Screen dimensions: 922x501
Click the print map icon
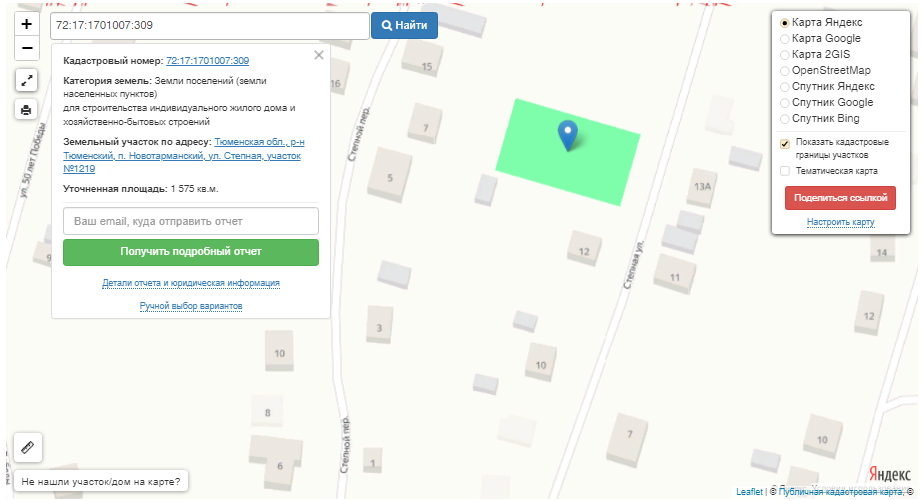[26, 109]
